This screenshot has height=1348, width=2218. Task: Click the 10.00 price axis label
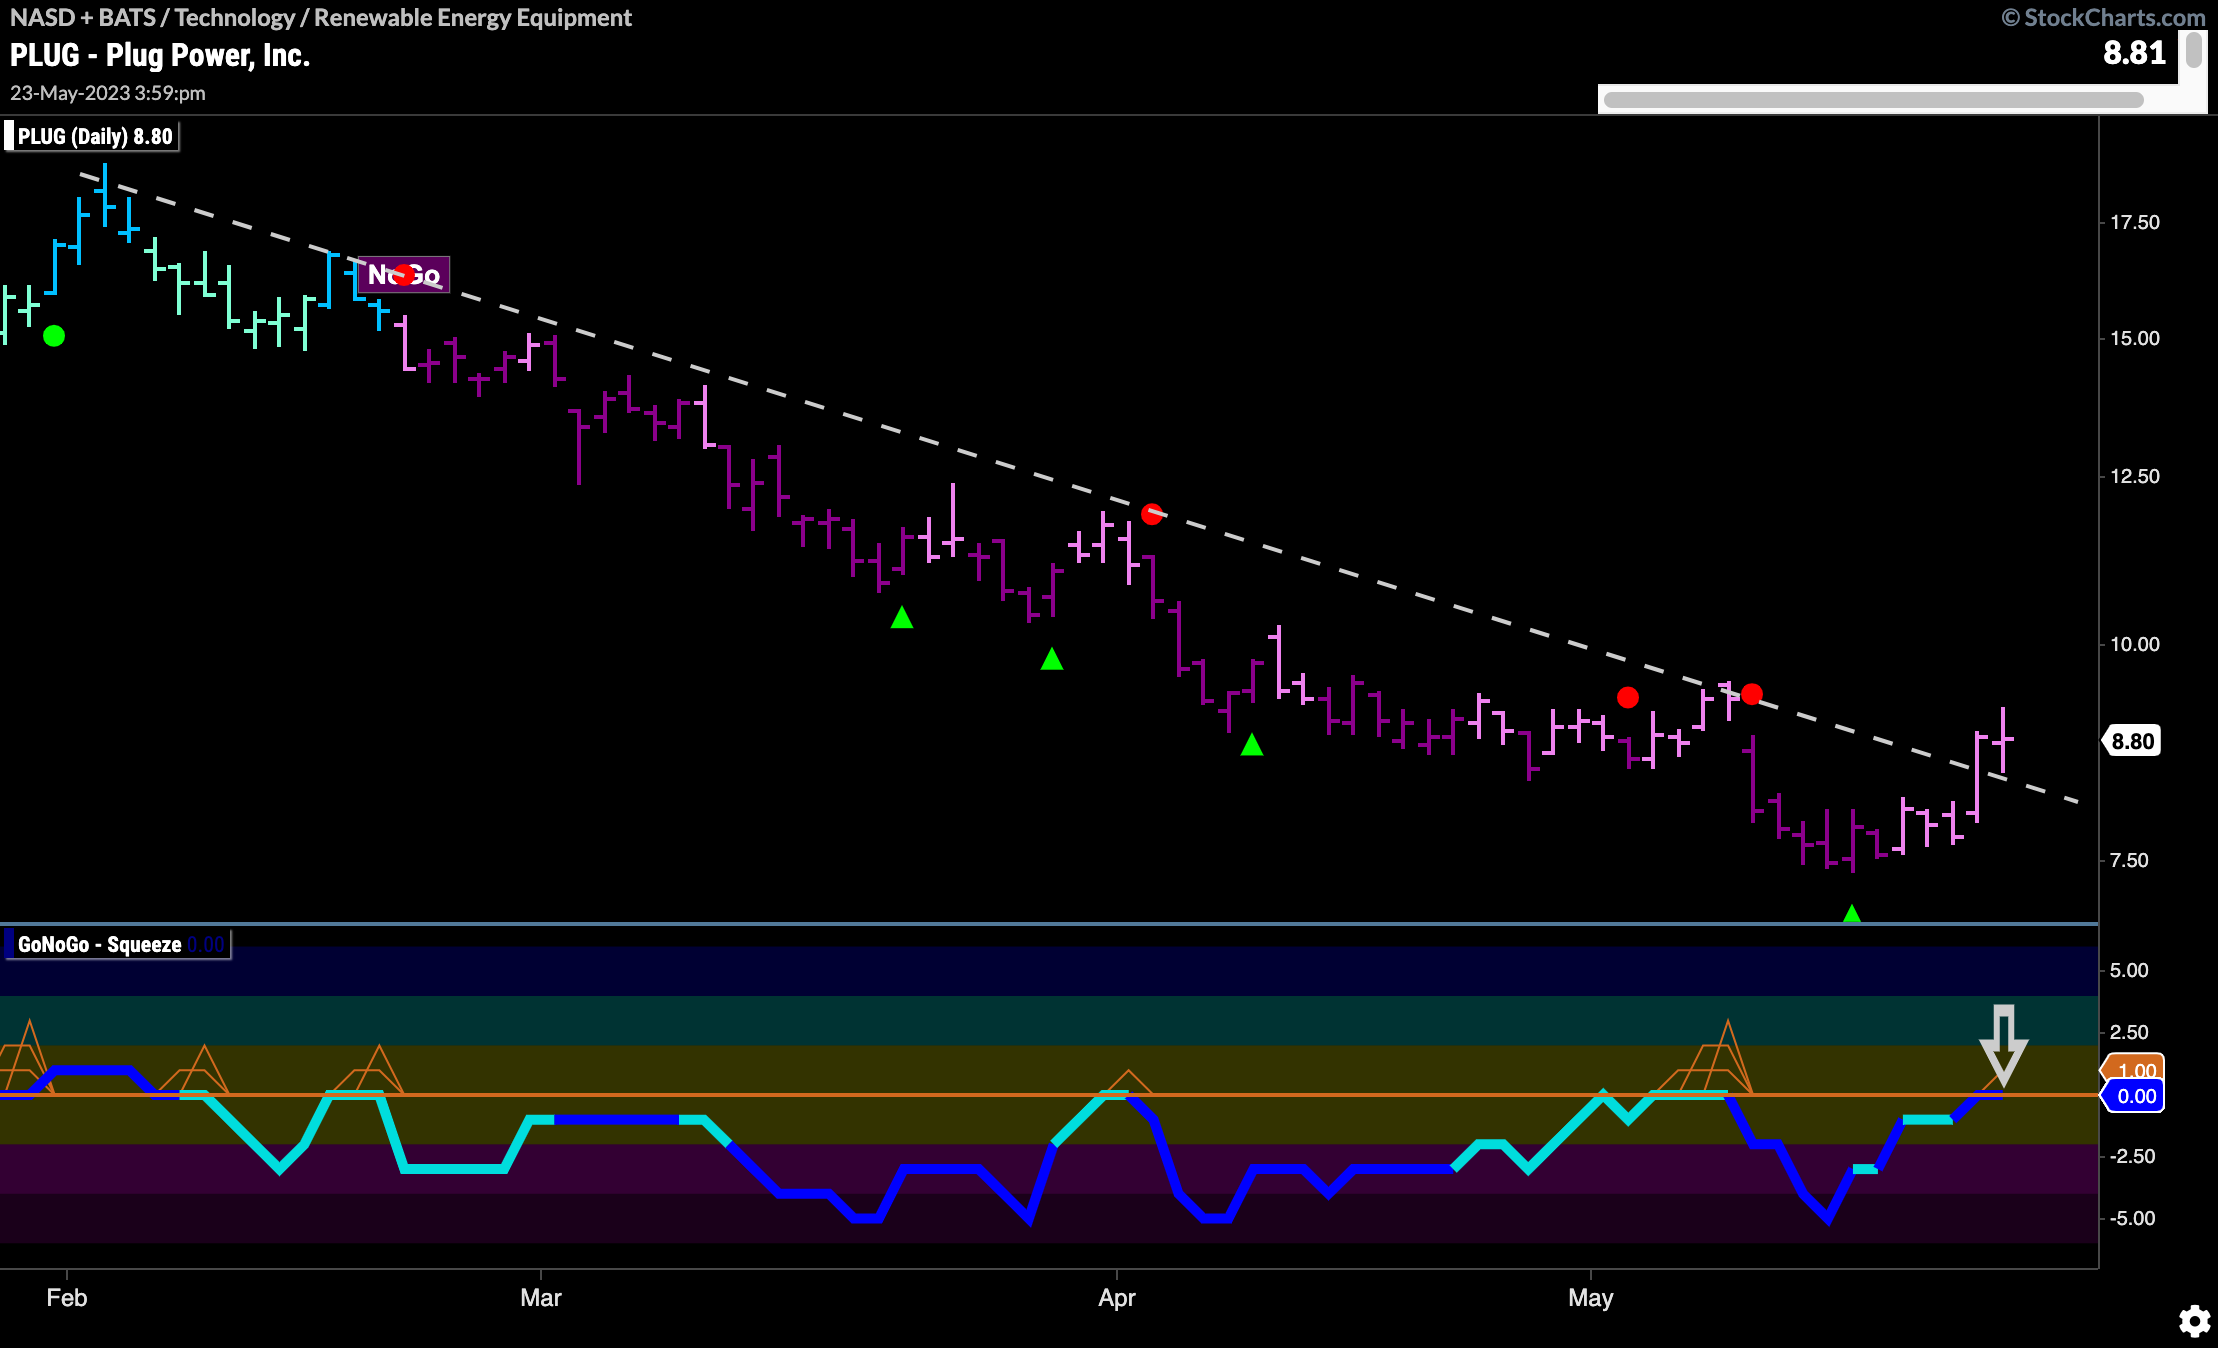(2135, 644)
